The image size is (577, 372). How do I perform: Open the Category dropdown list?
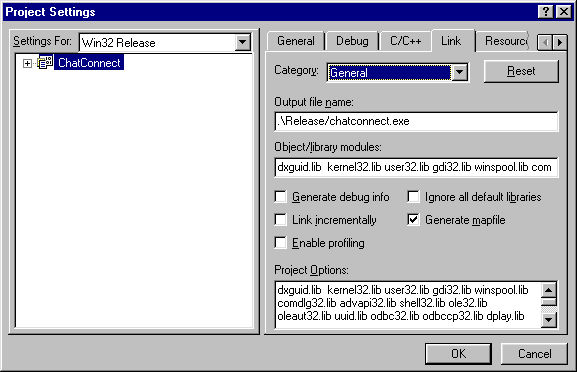pyautogui.click(x=460, y=72)
